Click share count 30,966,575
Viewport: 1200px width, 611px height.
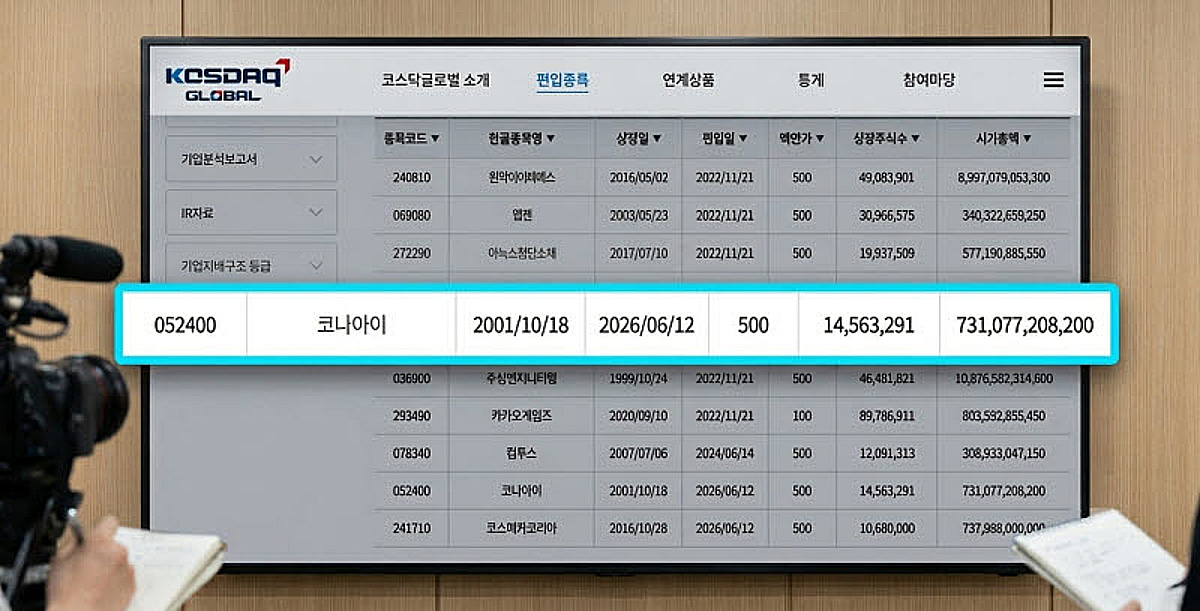point(886,215)
